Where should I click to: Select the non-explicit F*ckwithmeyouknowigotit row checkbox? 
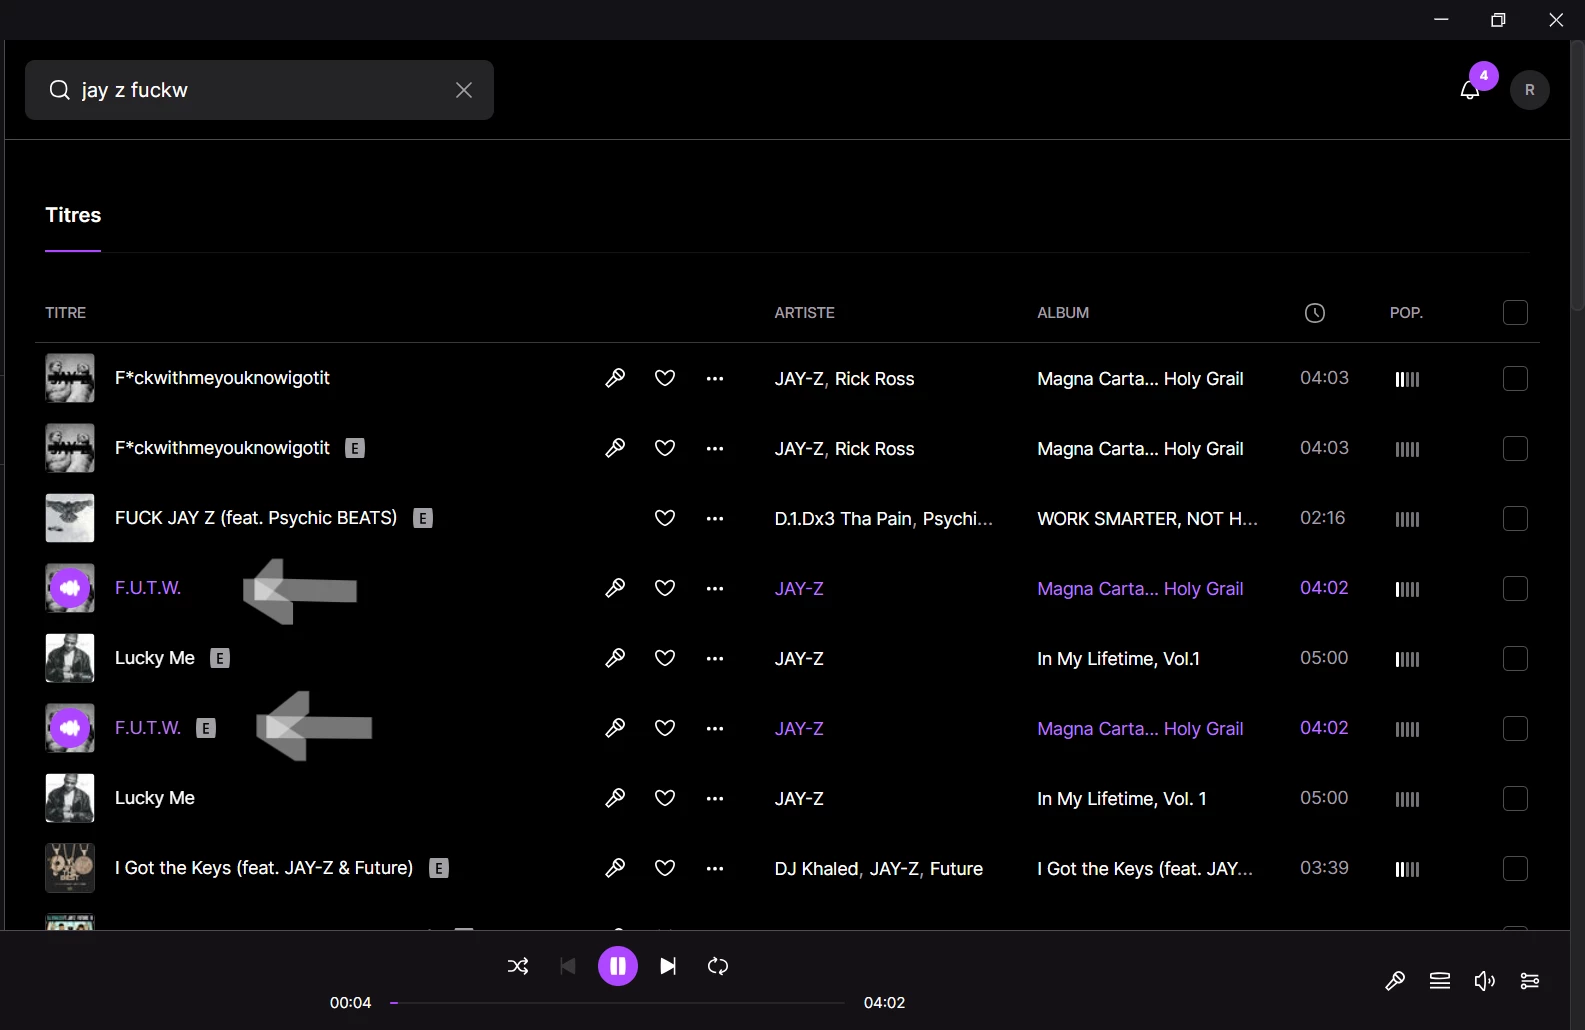[x=1515, y=378]
